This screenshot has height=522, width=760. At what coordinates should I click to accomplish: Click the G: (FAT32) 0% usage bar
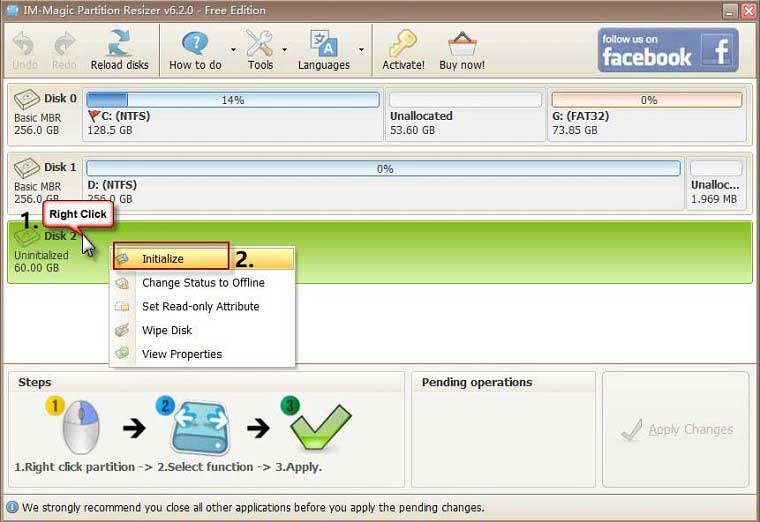pyautogui.click(x=647, y=100)
